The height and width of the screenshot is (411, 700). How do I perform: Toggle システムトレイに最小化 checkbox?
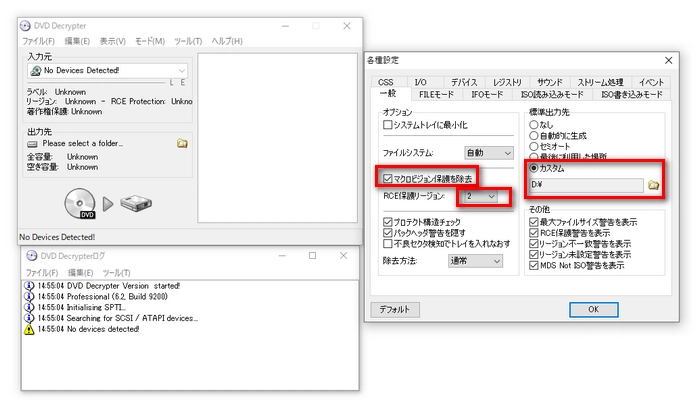pos(388,125)
